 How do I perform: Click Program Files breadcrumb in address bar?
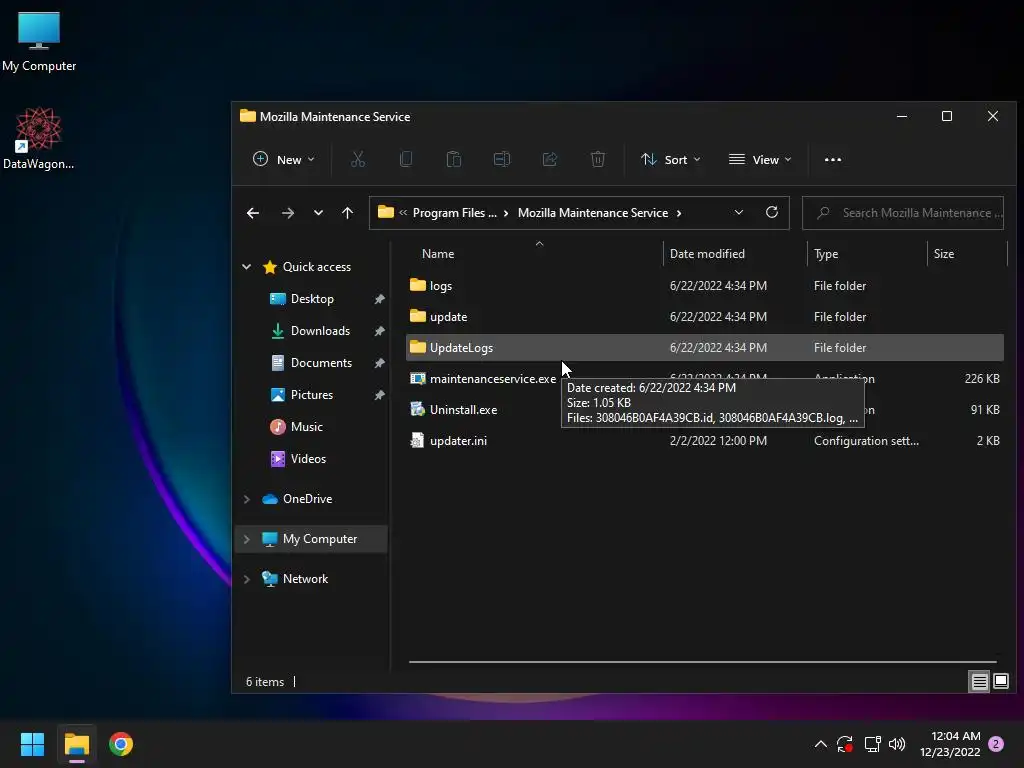tap(455, 213)
